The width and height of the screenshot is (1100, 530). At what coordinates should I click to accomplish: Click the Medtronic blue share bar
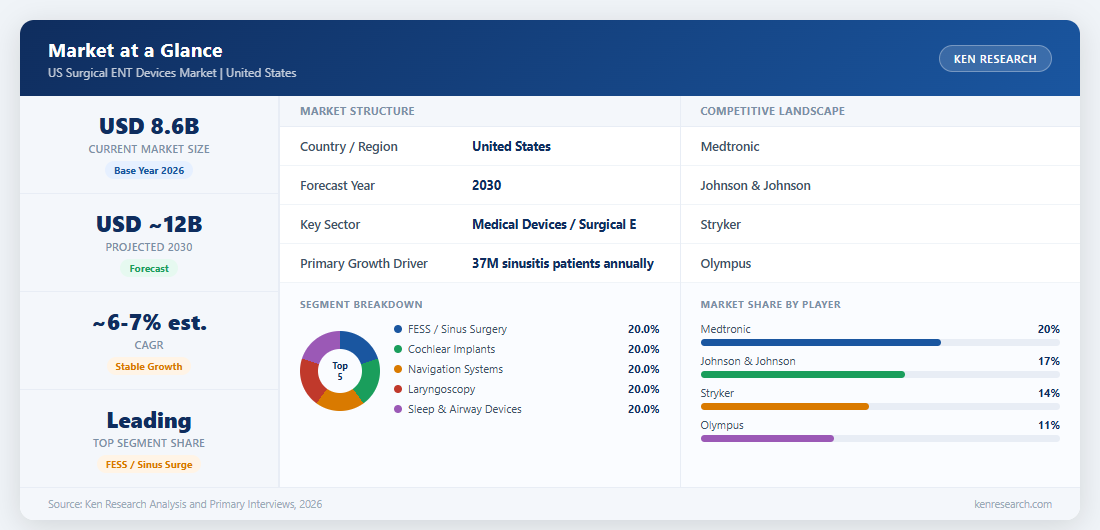(821, 343)
